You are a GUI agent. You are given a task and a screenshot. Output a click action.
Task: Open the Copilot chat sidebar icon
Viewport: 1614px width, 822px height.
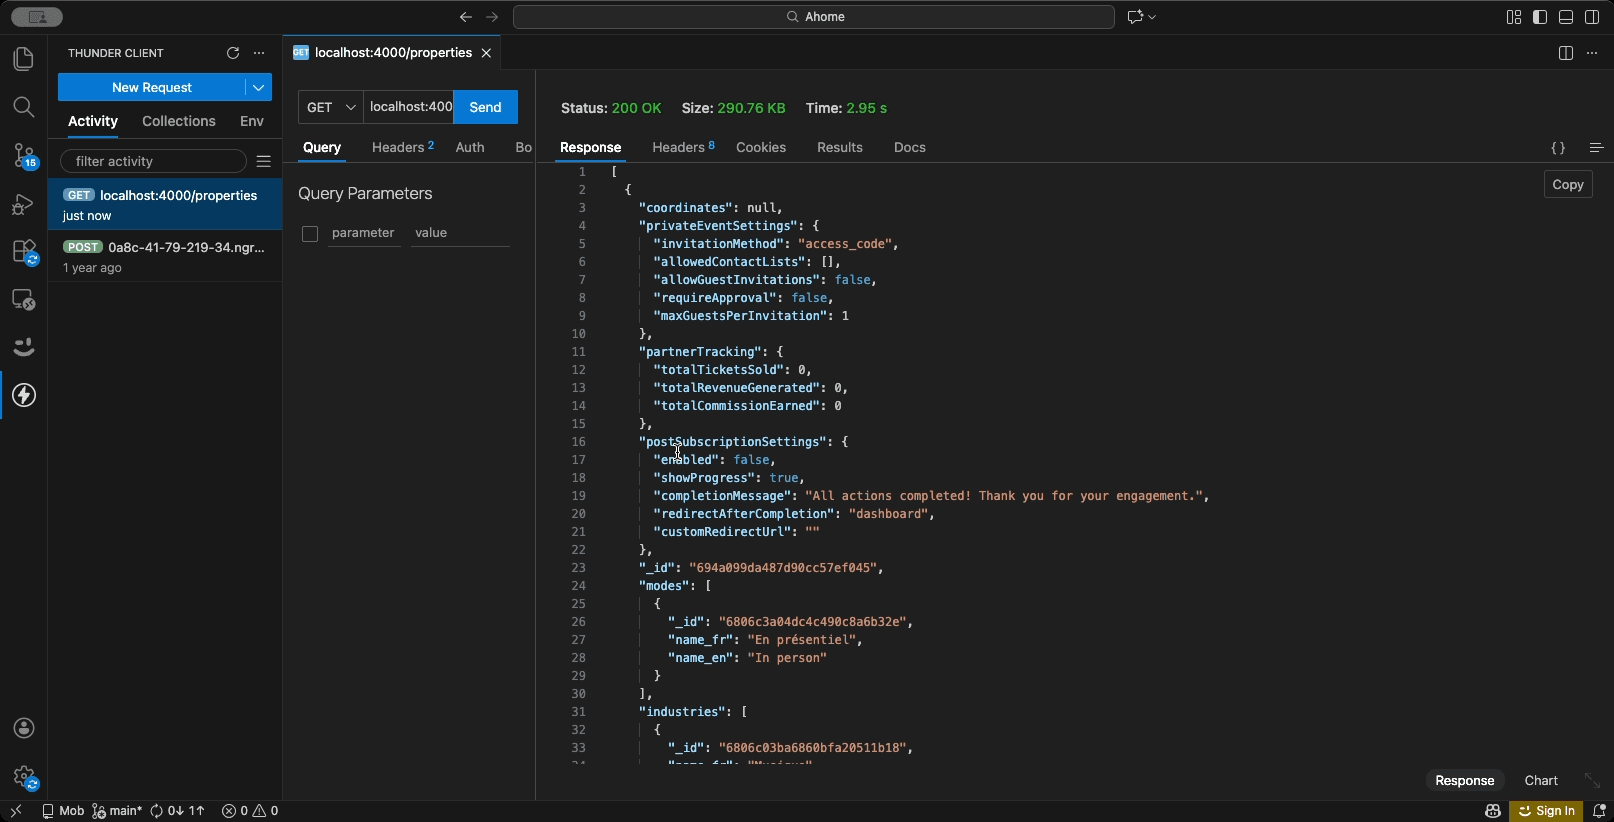coord(24,347)
